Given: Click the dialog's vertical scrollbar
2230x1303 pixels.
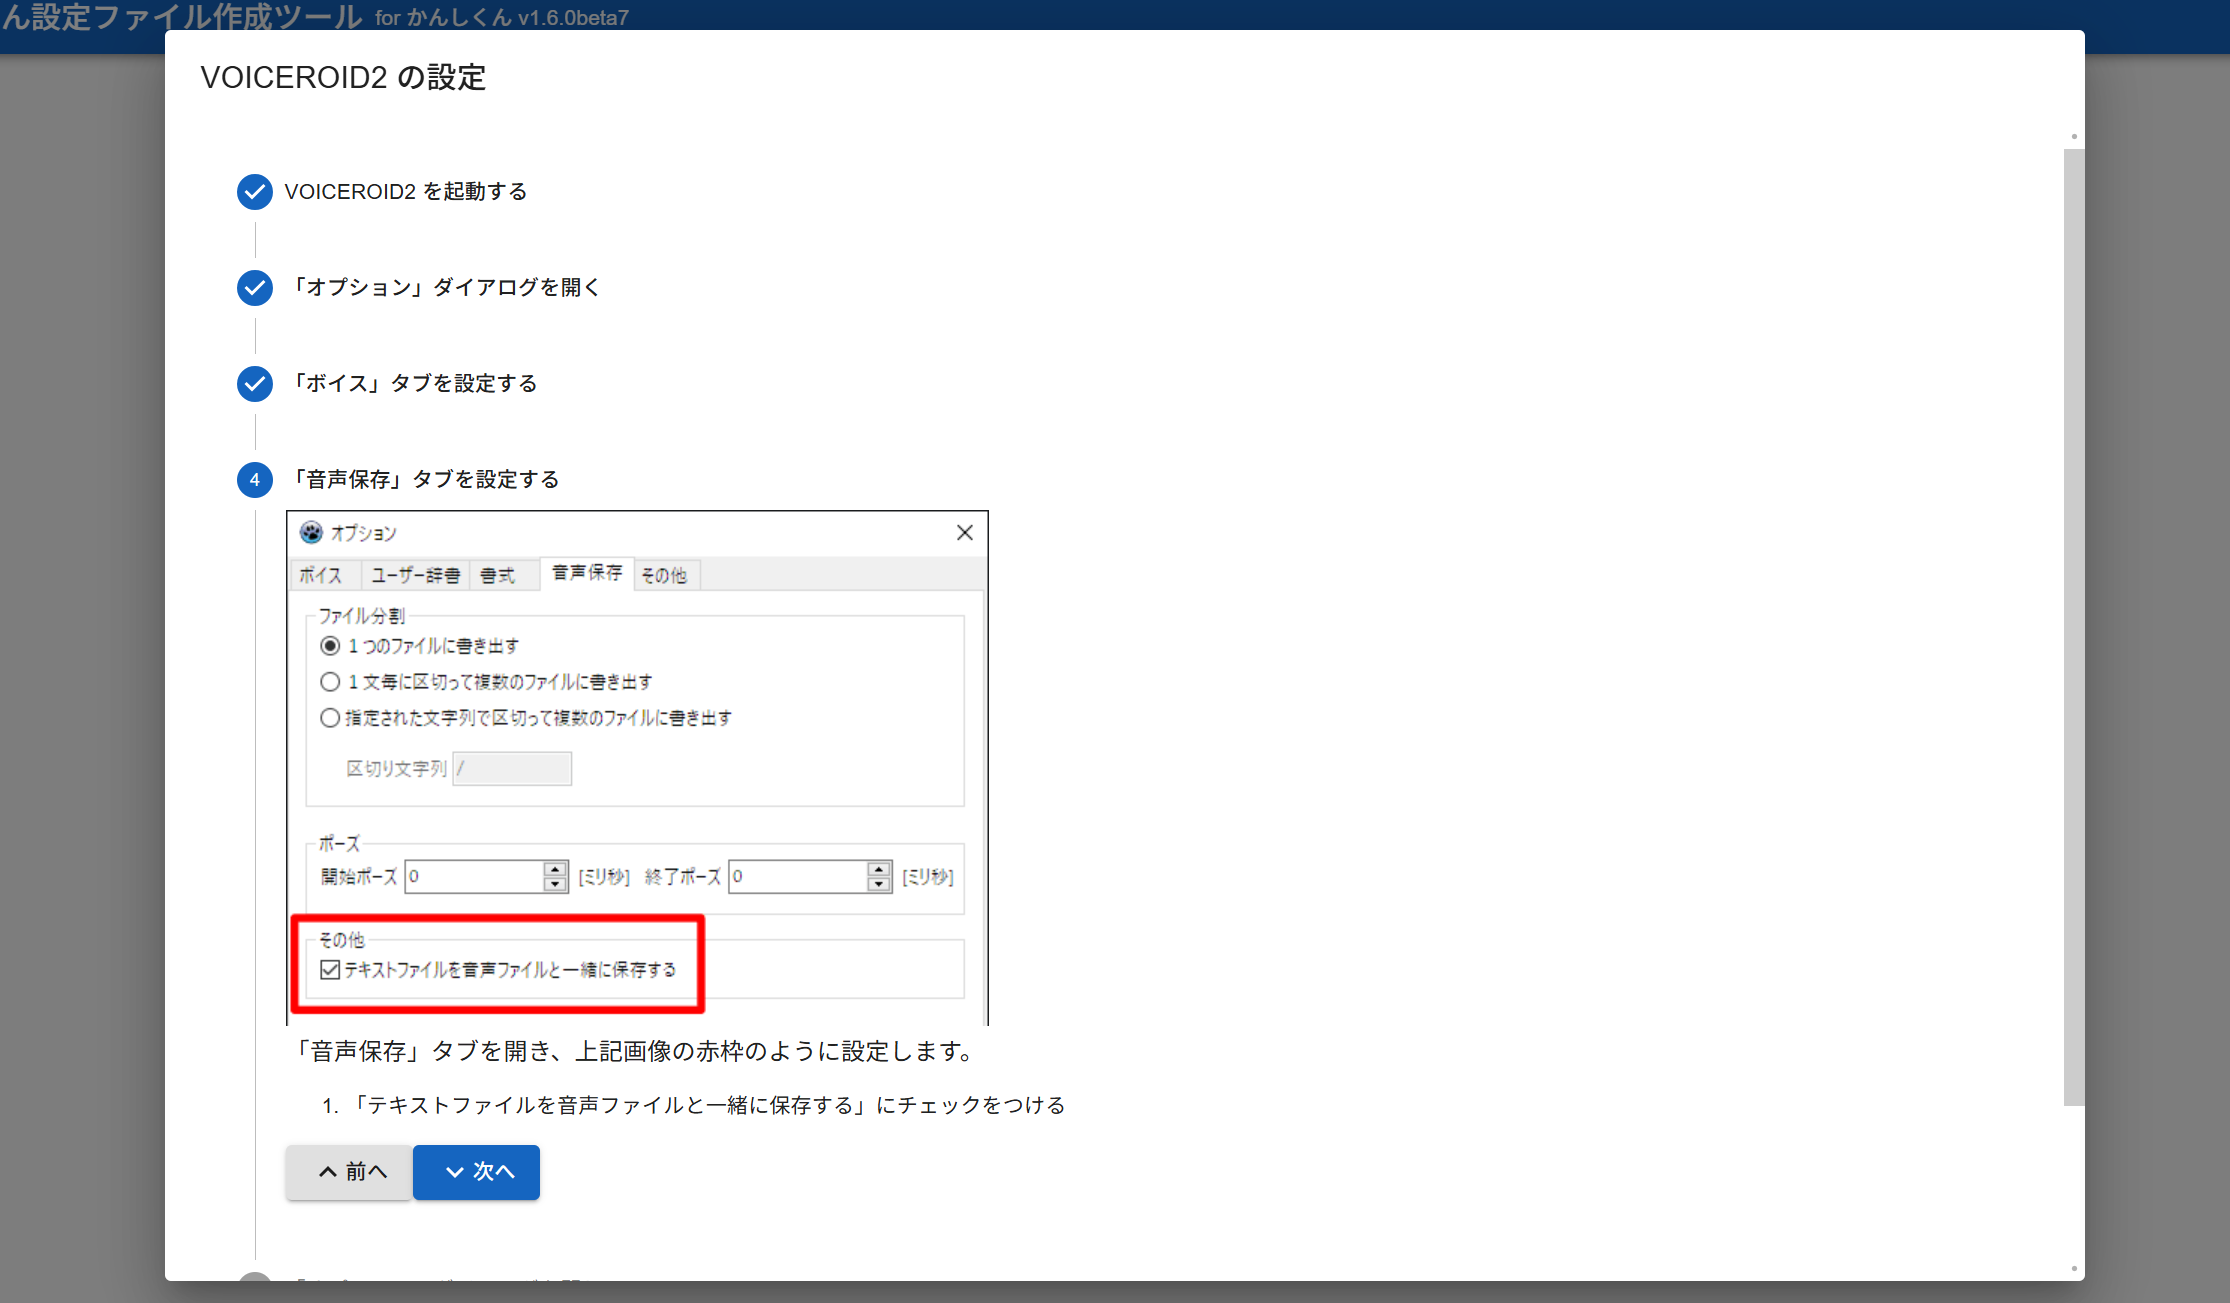Looking at the screenshot, I should click(x=2074, y=627).
